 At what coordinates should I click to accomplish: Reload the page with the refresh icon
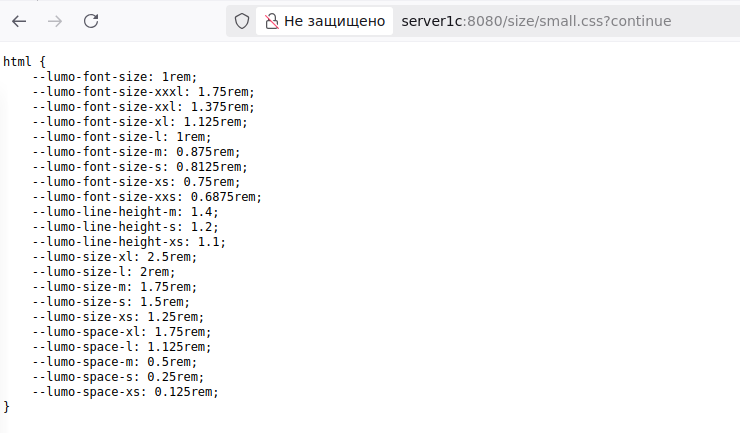click(x=91, y=21)
